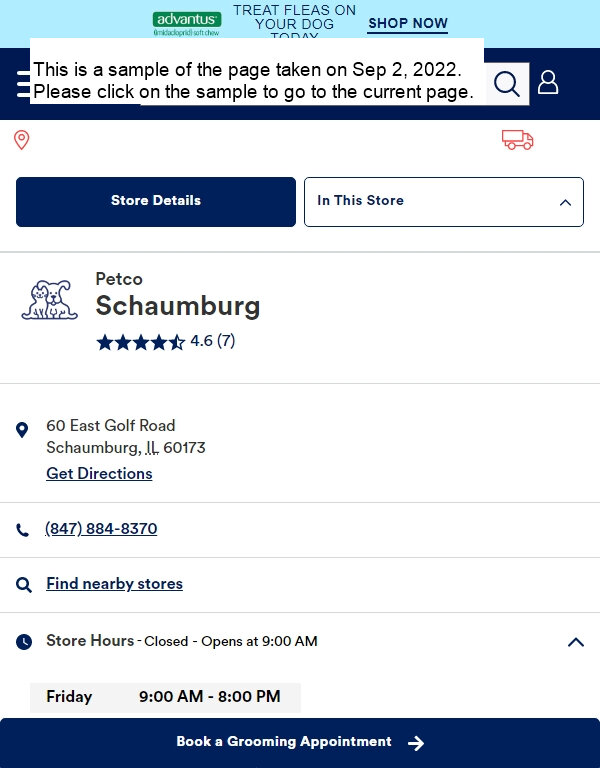Click the Petco dog and cat logo
The image size is (600, 768).
[49, 300]
